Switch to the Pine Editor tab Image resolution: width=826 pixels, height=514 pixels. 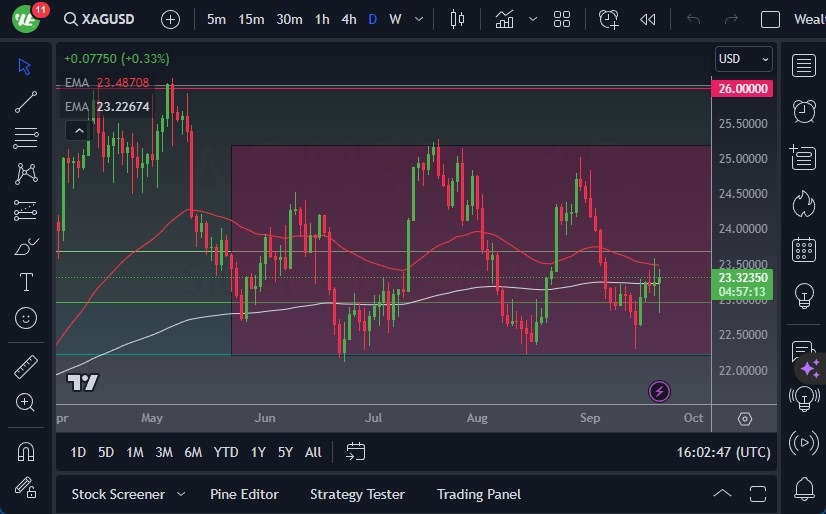(244, 494)
